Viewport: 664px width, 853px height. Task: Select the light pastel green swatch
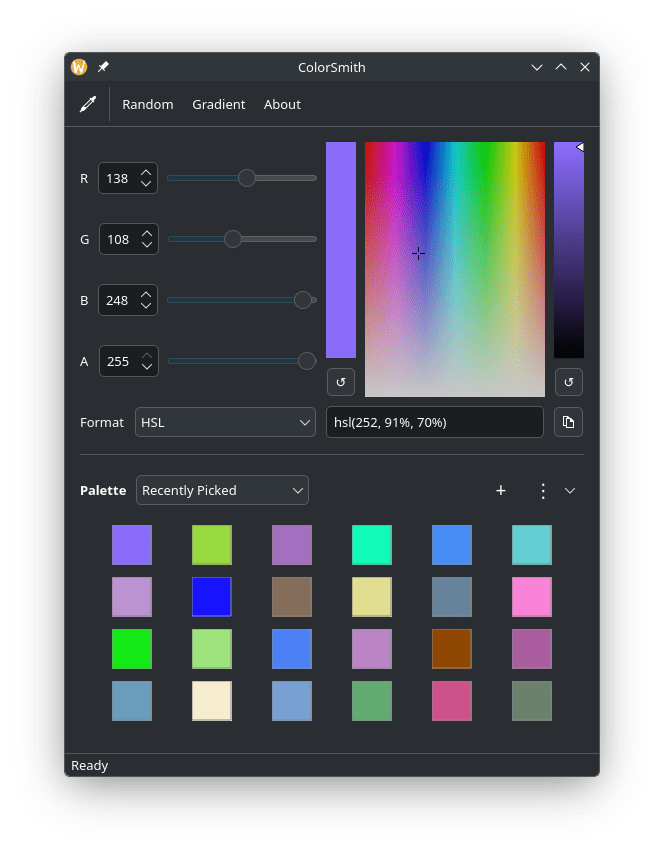coord(212,649)
